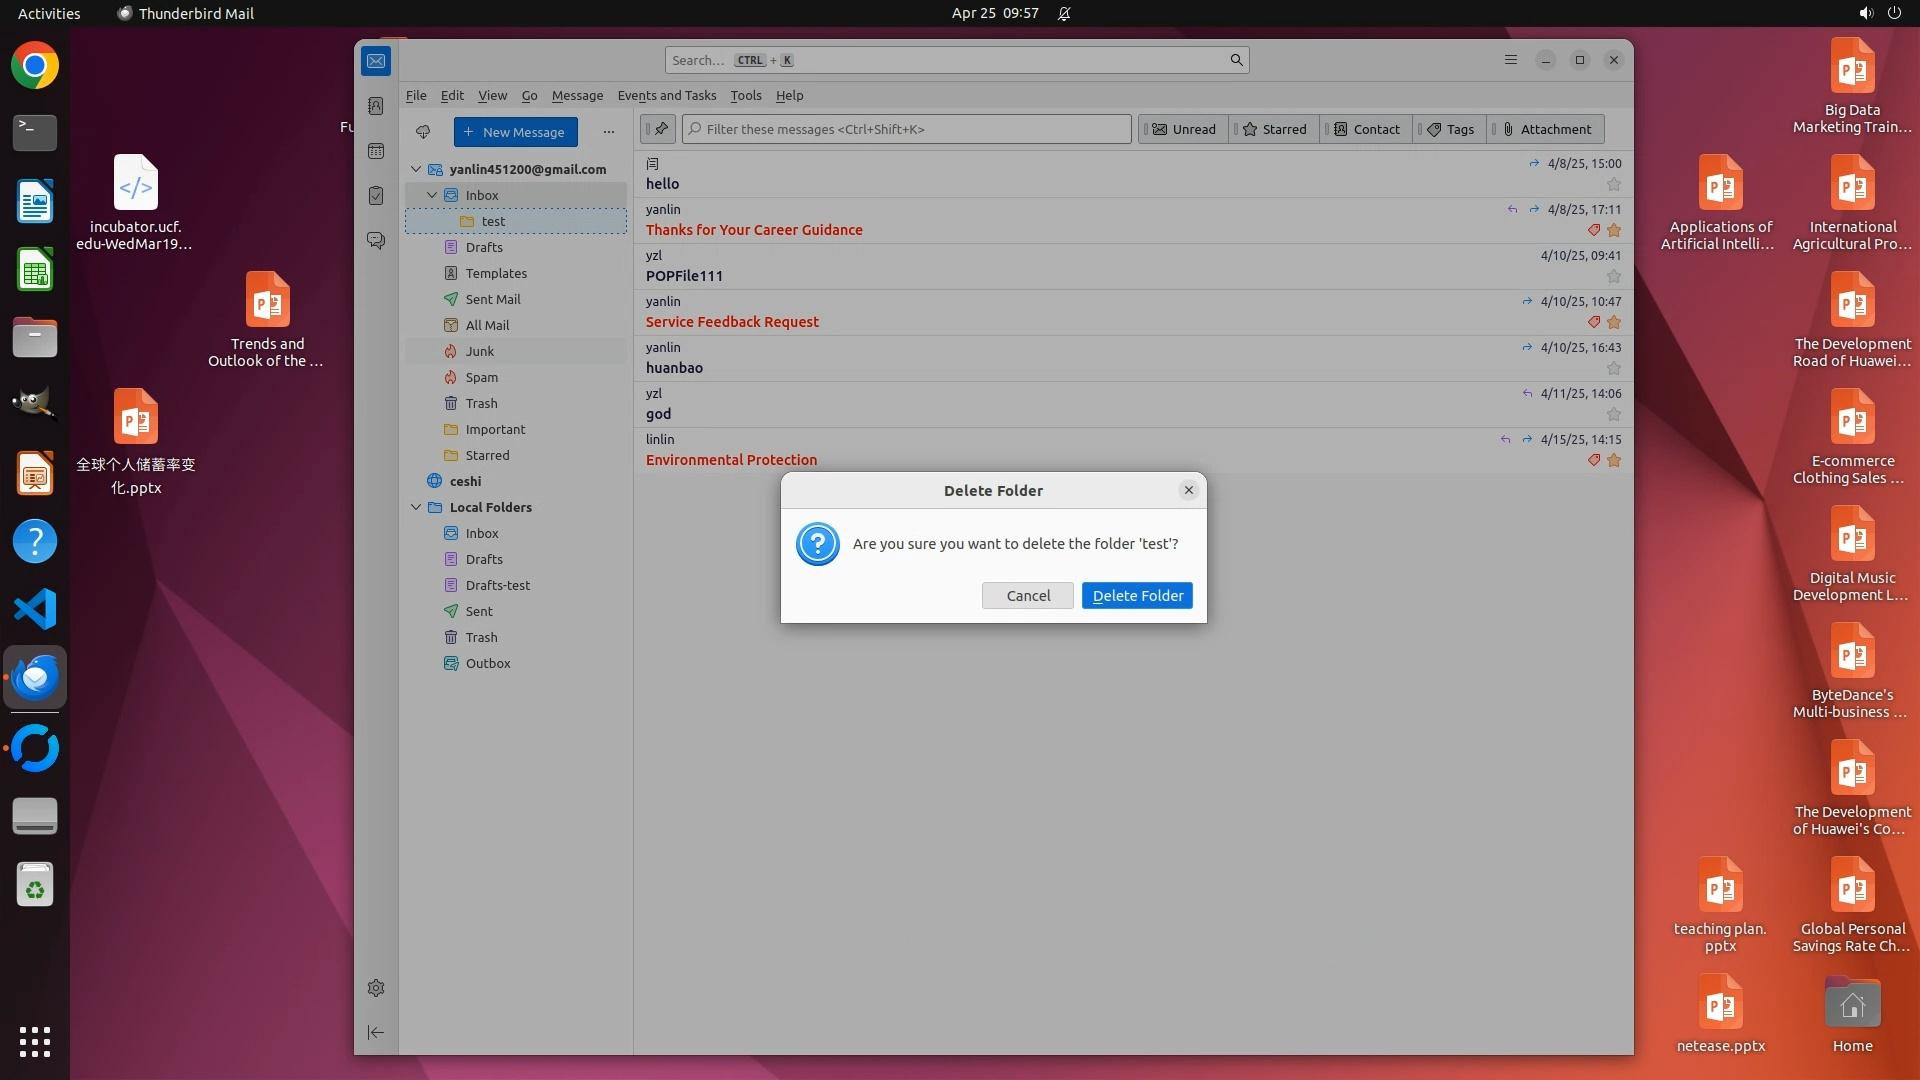Click the pin quick filter icon
This screenshot has width=1920, height=1080.
(x=660, y=129)
